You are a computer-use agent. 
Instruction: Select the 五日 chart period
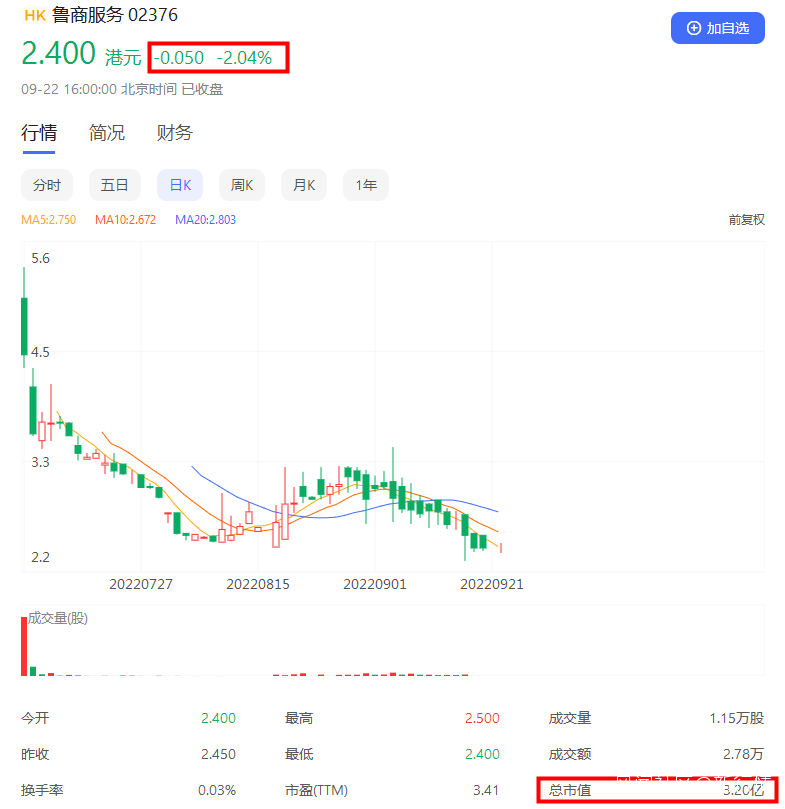click(x=115, y=185)
